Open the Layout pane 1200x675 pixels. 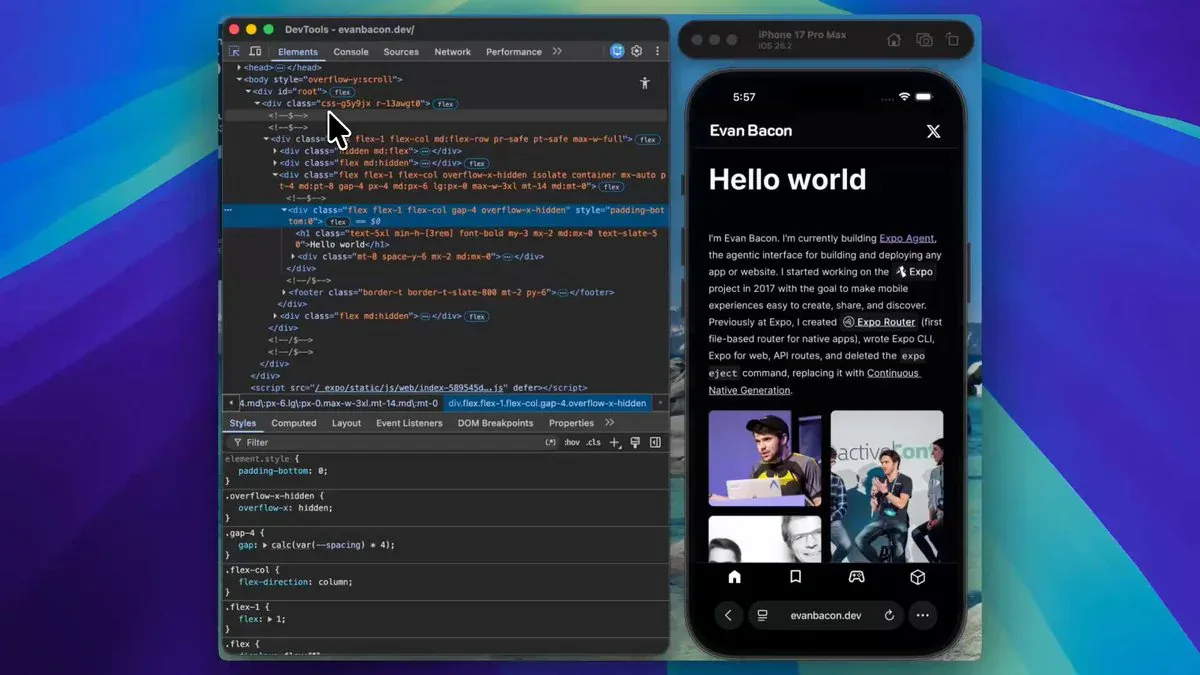point(346,423)
